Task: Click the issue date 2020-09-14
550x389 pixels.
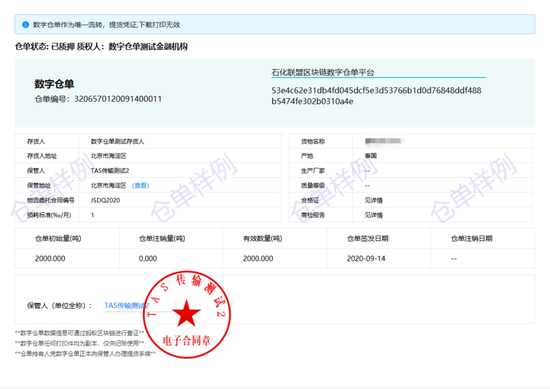Action: tap(366, 259)
